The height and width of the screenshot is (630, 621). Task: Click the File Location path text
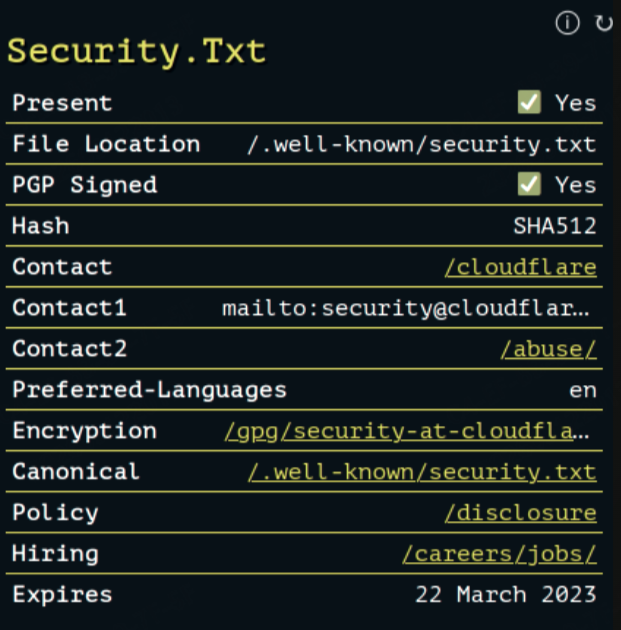coord(422,144)
